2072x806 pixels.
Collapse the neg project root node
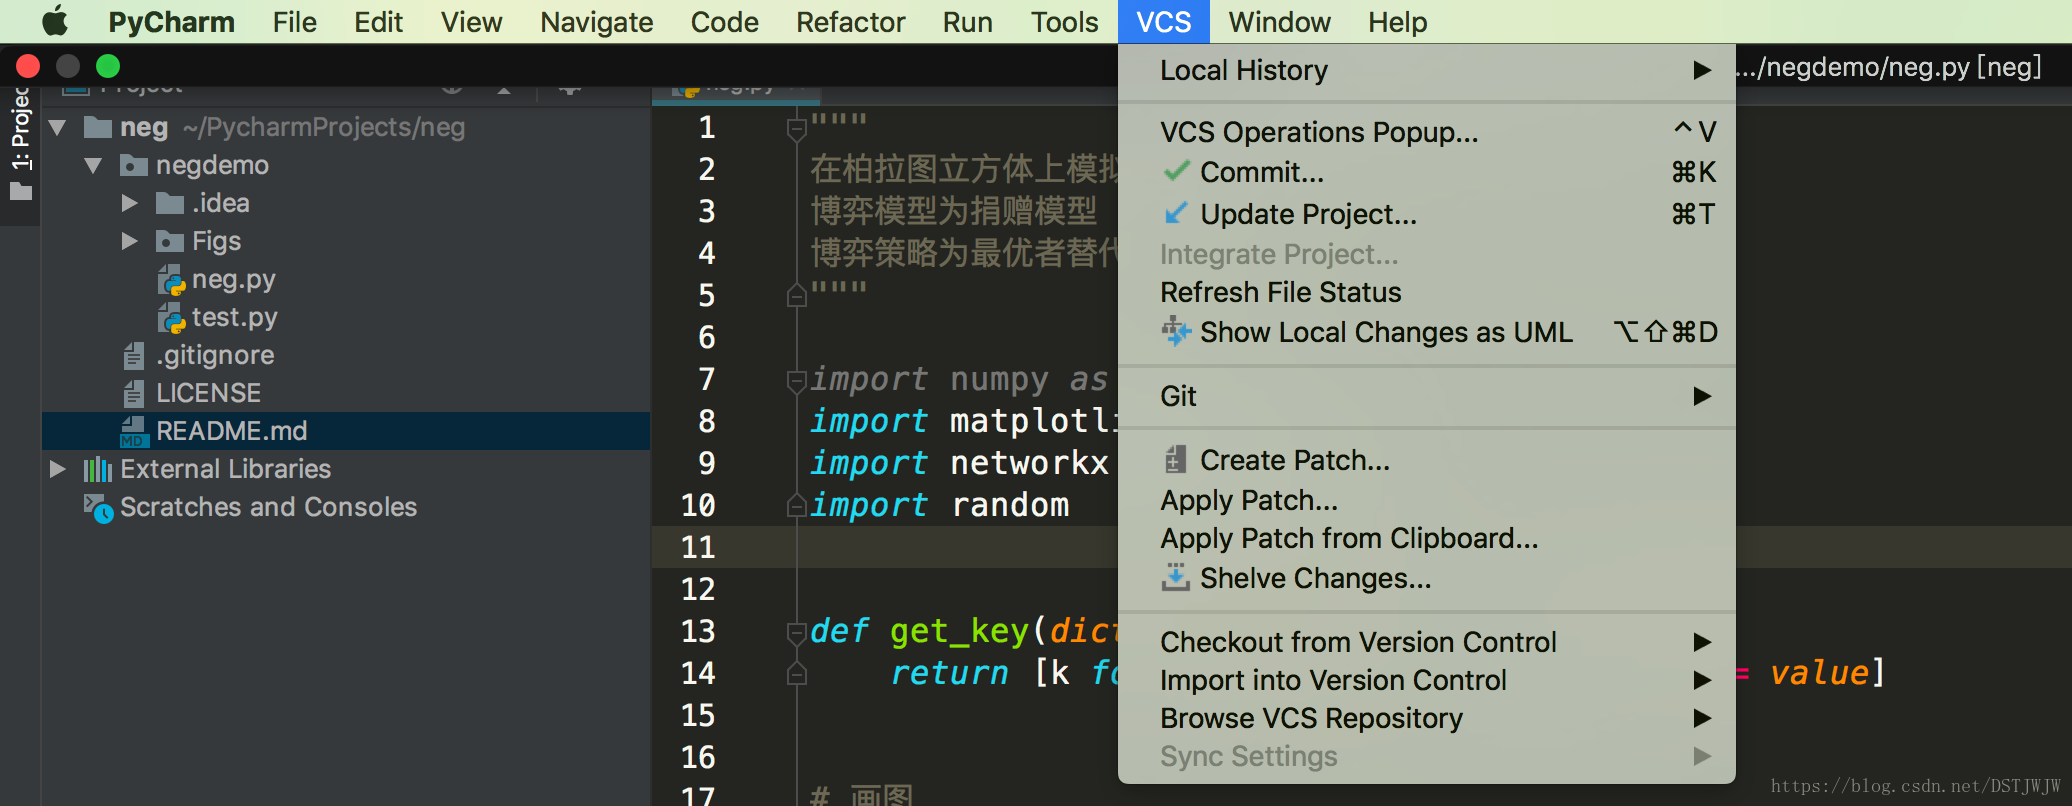coord(57,127)
